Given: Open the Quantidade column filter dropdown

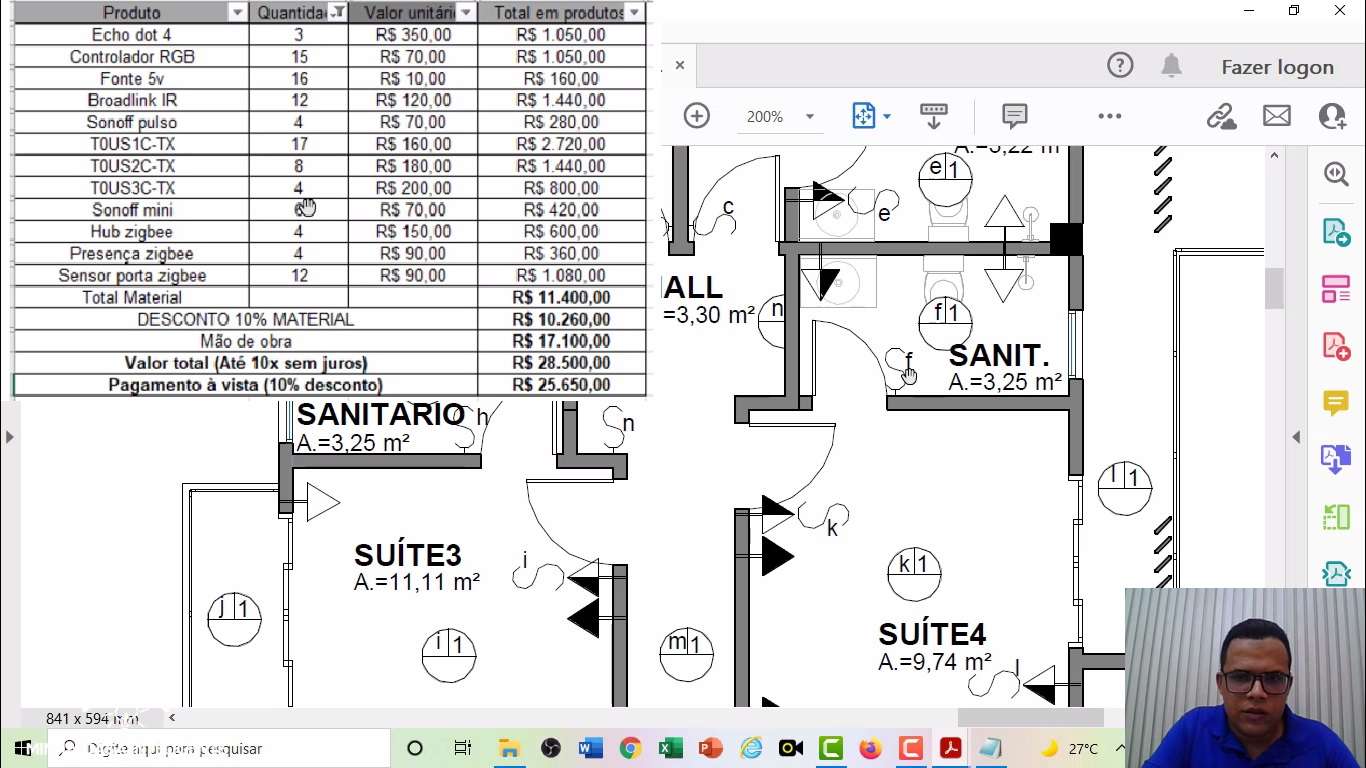Looking at the screenshot, I should point(338,12).
